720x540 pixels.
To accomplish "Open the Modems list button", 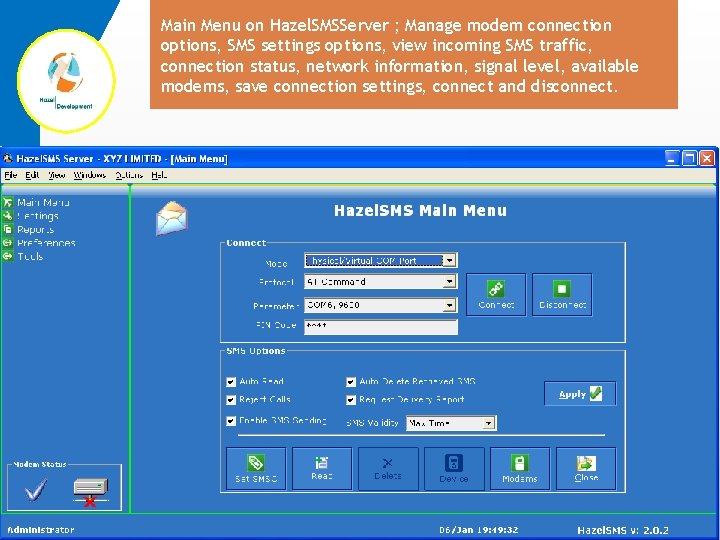I will point(520,469).
